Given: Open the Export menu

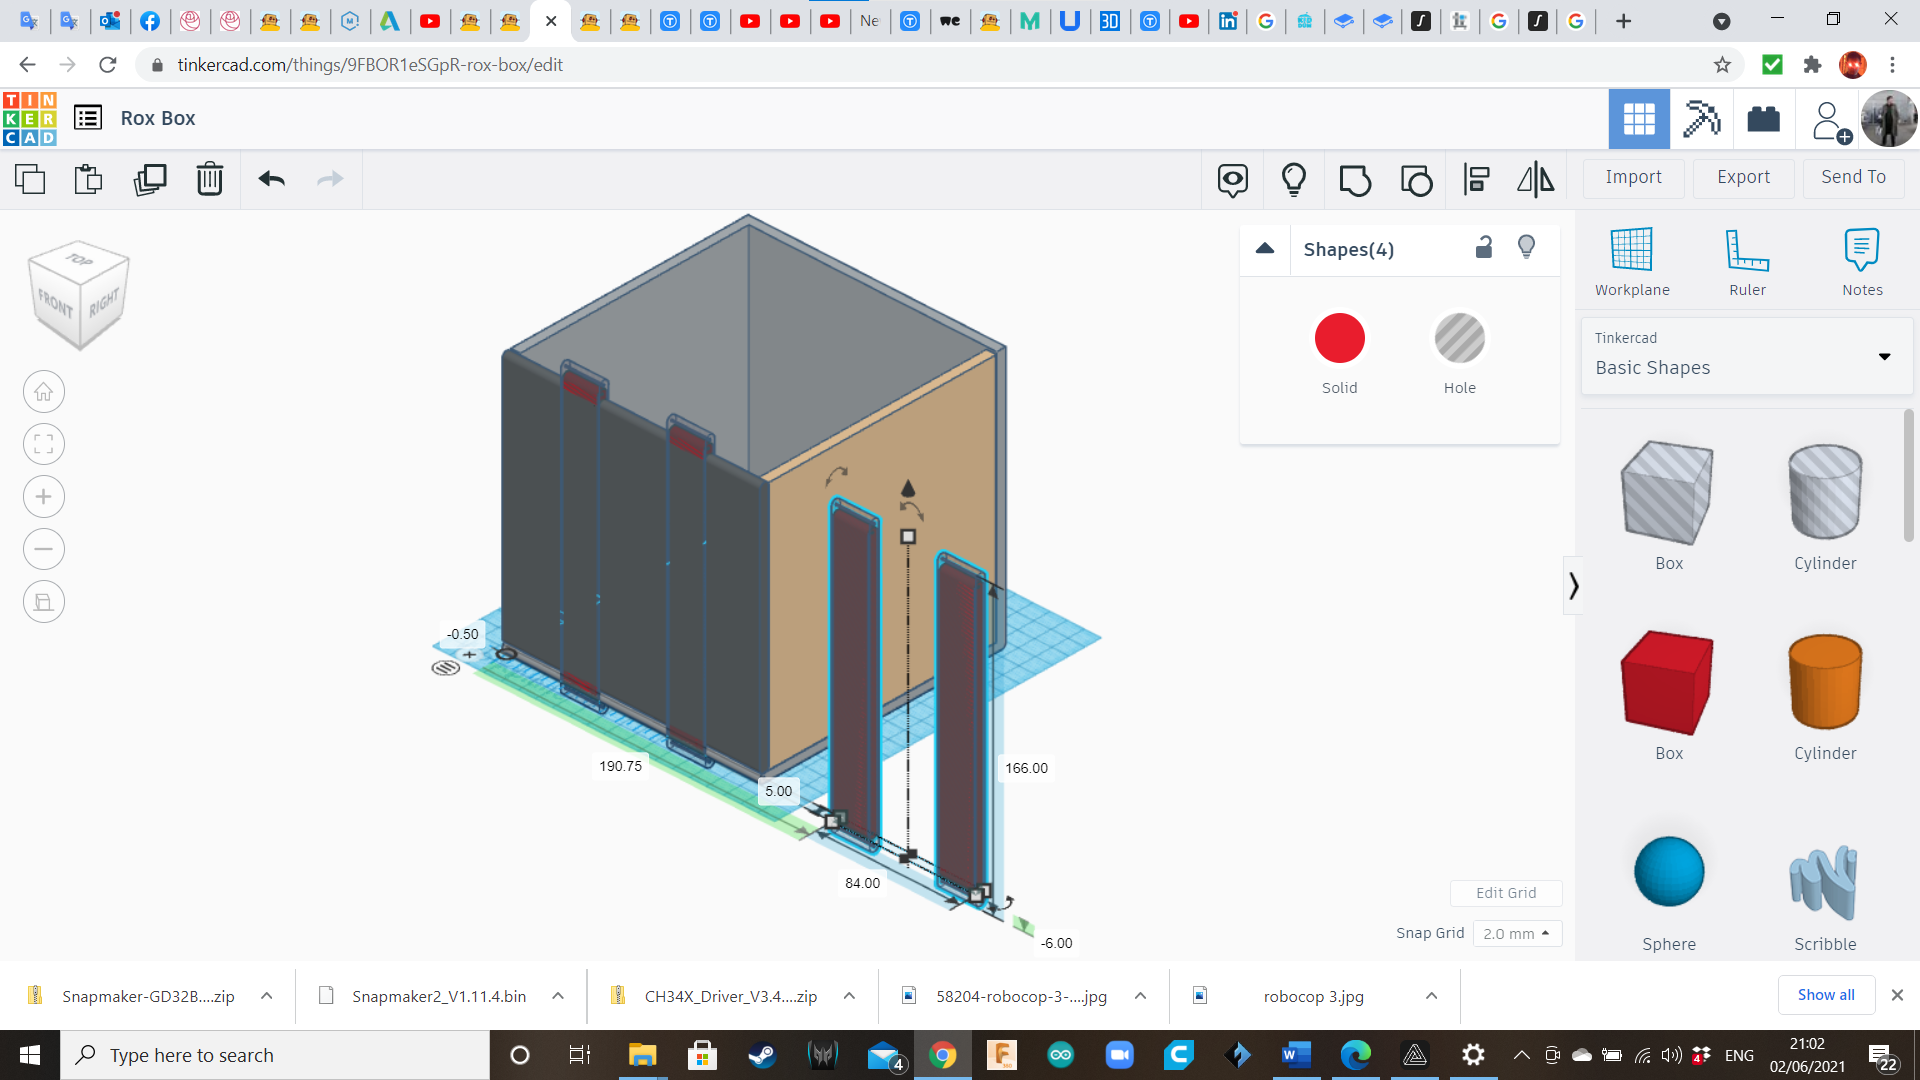Looking at the screenshot, I should point(1743,177).
